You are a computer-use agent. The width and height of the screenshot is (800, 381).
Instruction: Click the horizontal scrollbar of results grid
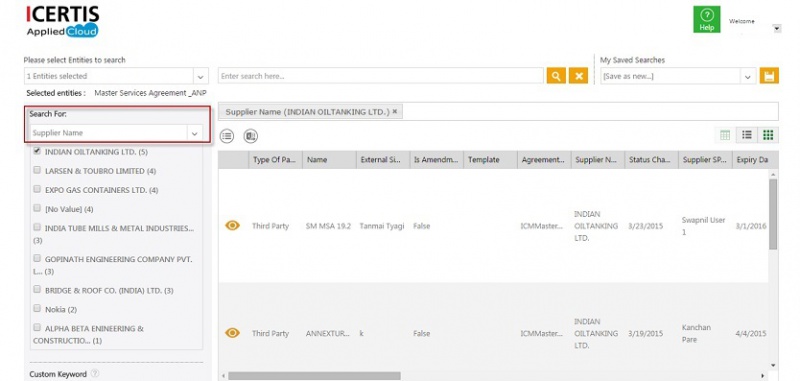click(x=314, y=376)
